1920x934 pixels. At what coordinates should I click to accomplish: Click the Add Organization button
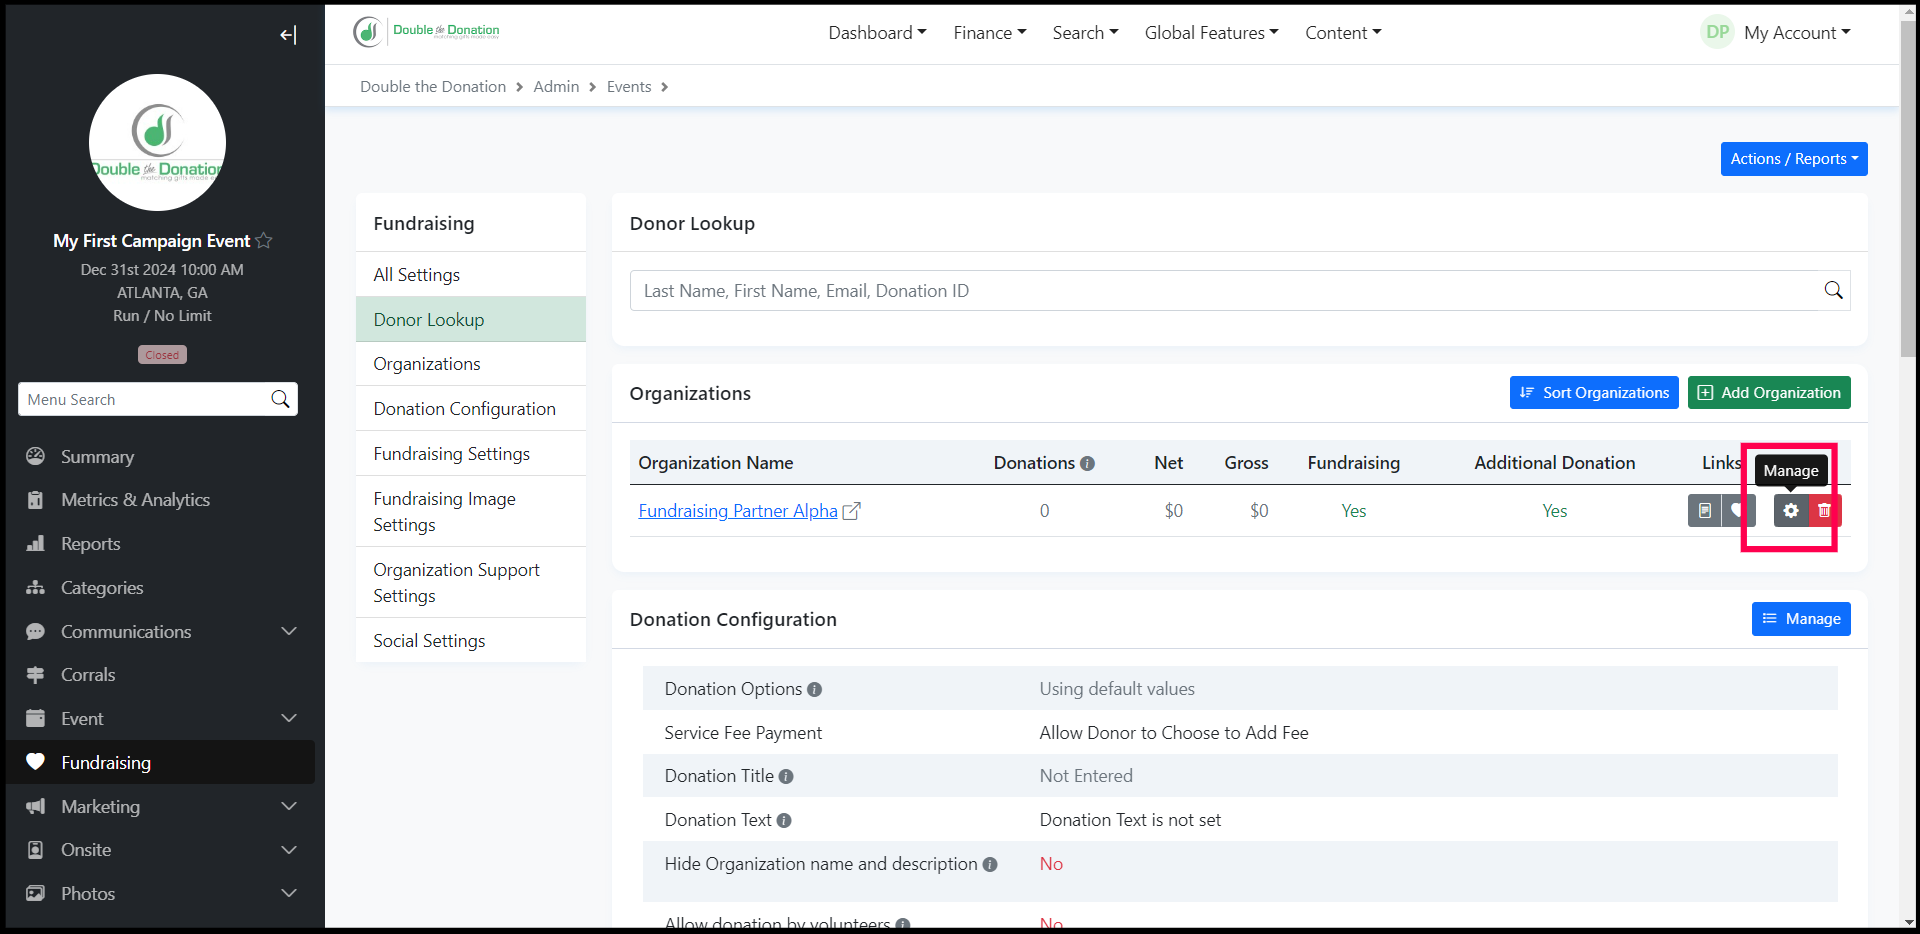[1768, 393]
